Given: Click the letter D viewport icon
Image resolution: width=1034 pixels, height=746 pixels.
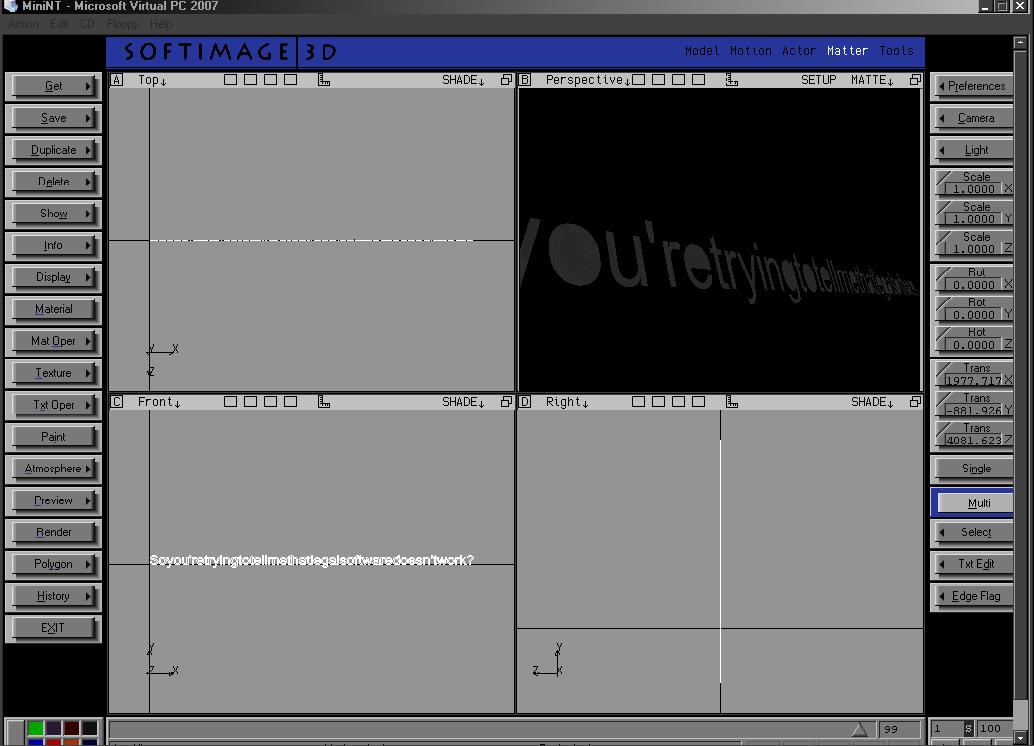Looking at the screenshot, I should pos(525,402).
